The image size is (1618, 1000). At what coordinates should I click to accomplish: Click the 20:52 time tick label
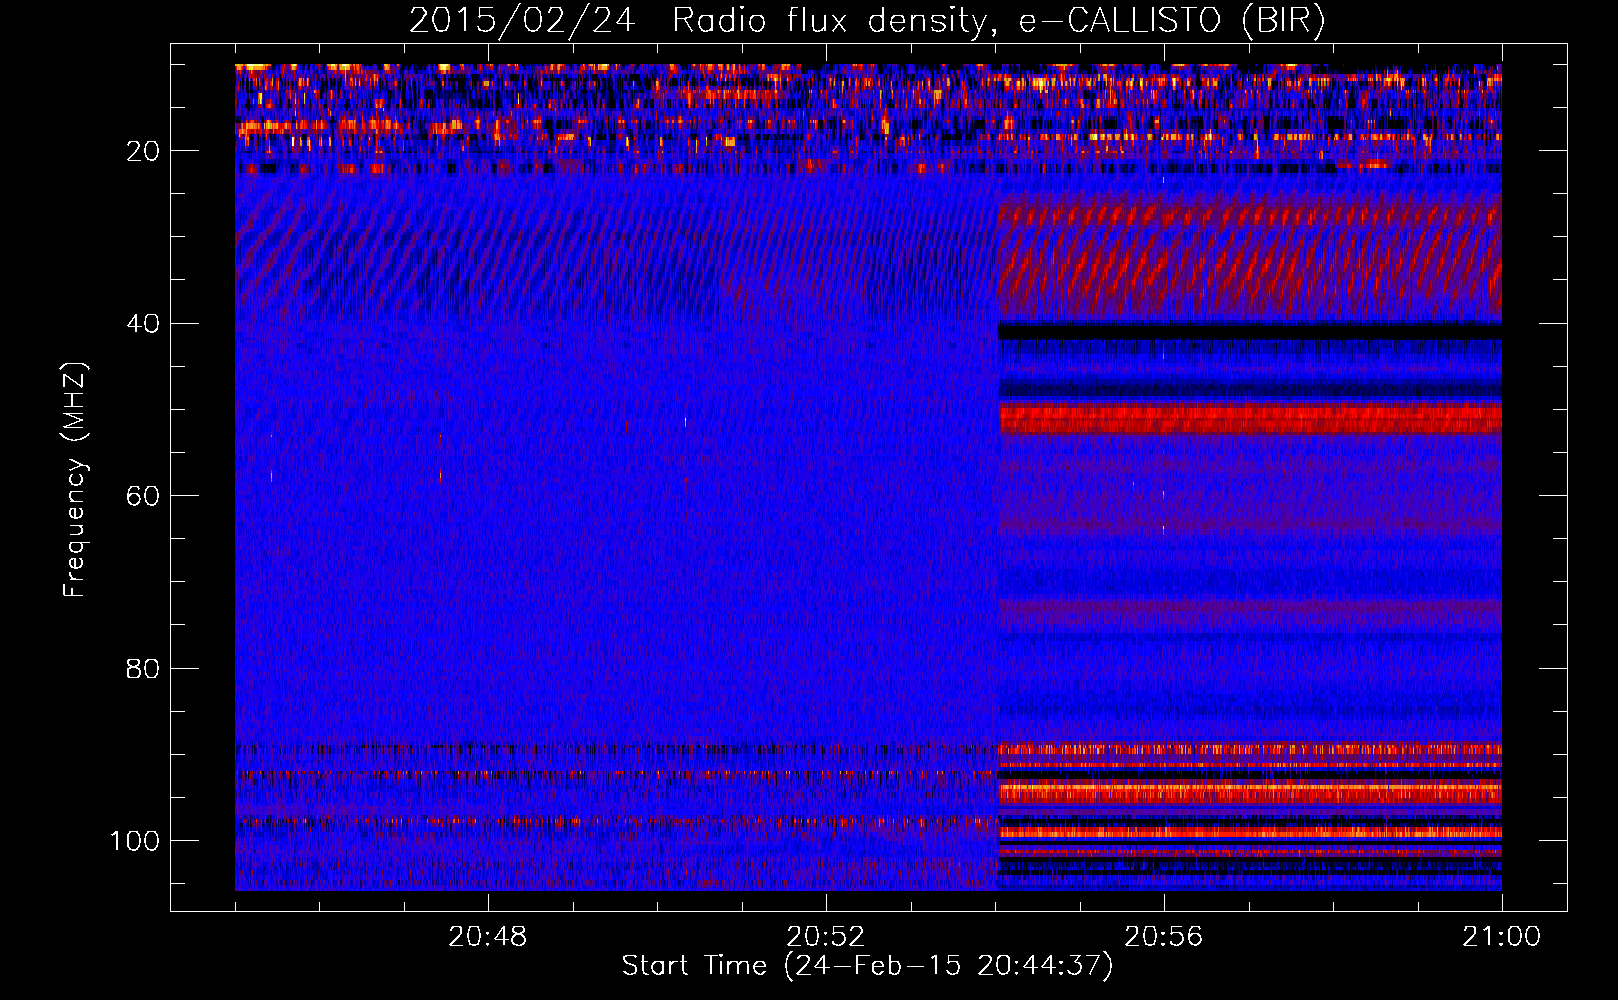825,937
